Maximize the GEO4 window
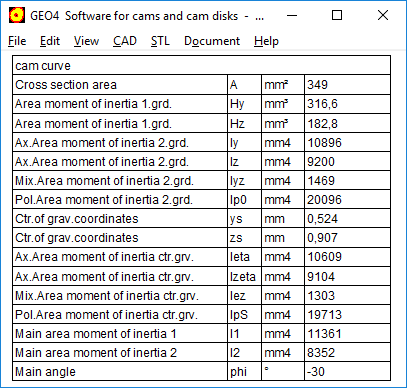407x388 pixels. tap(337, 15)
